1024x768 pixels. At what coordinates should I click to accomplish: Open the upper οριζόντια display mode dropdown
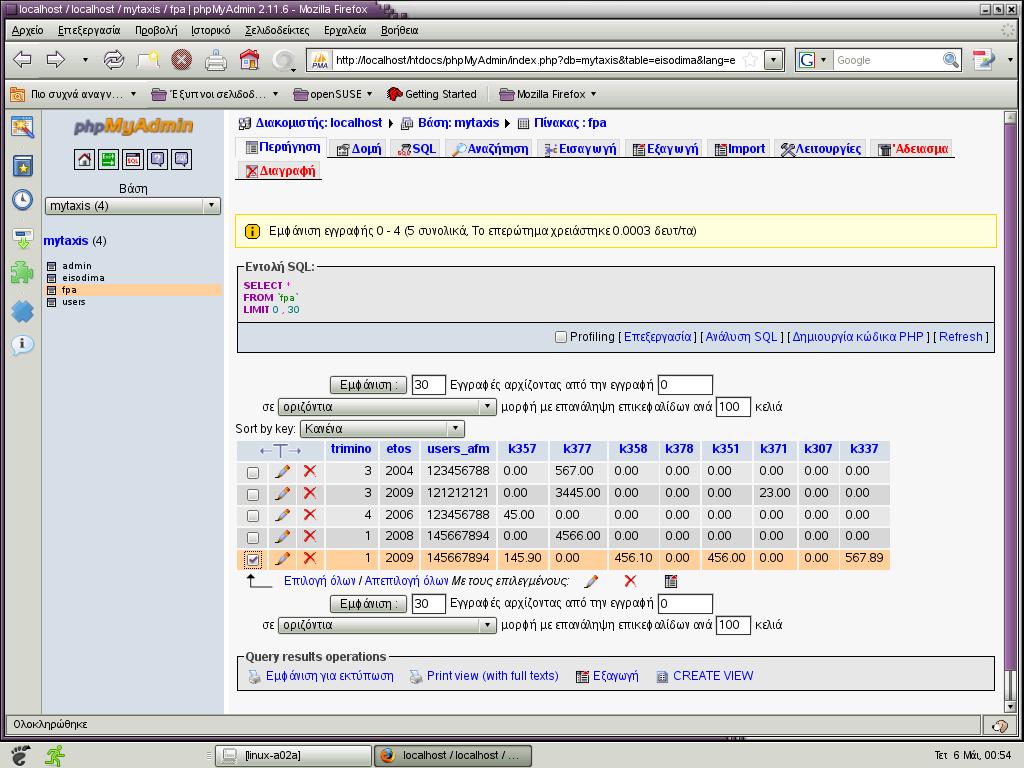click(387, 407)
